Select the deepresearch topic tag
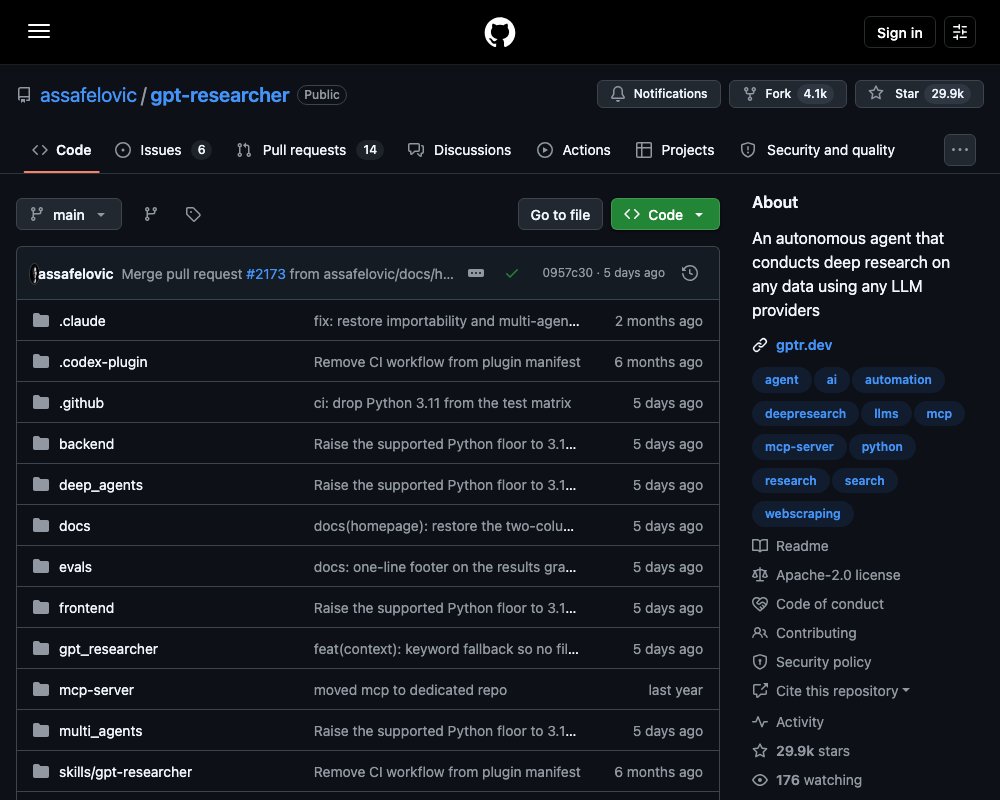Screen dimensions: 1000x800 click(x=805, y=413)
